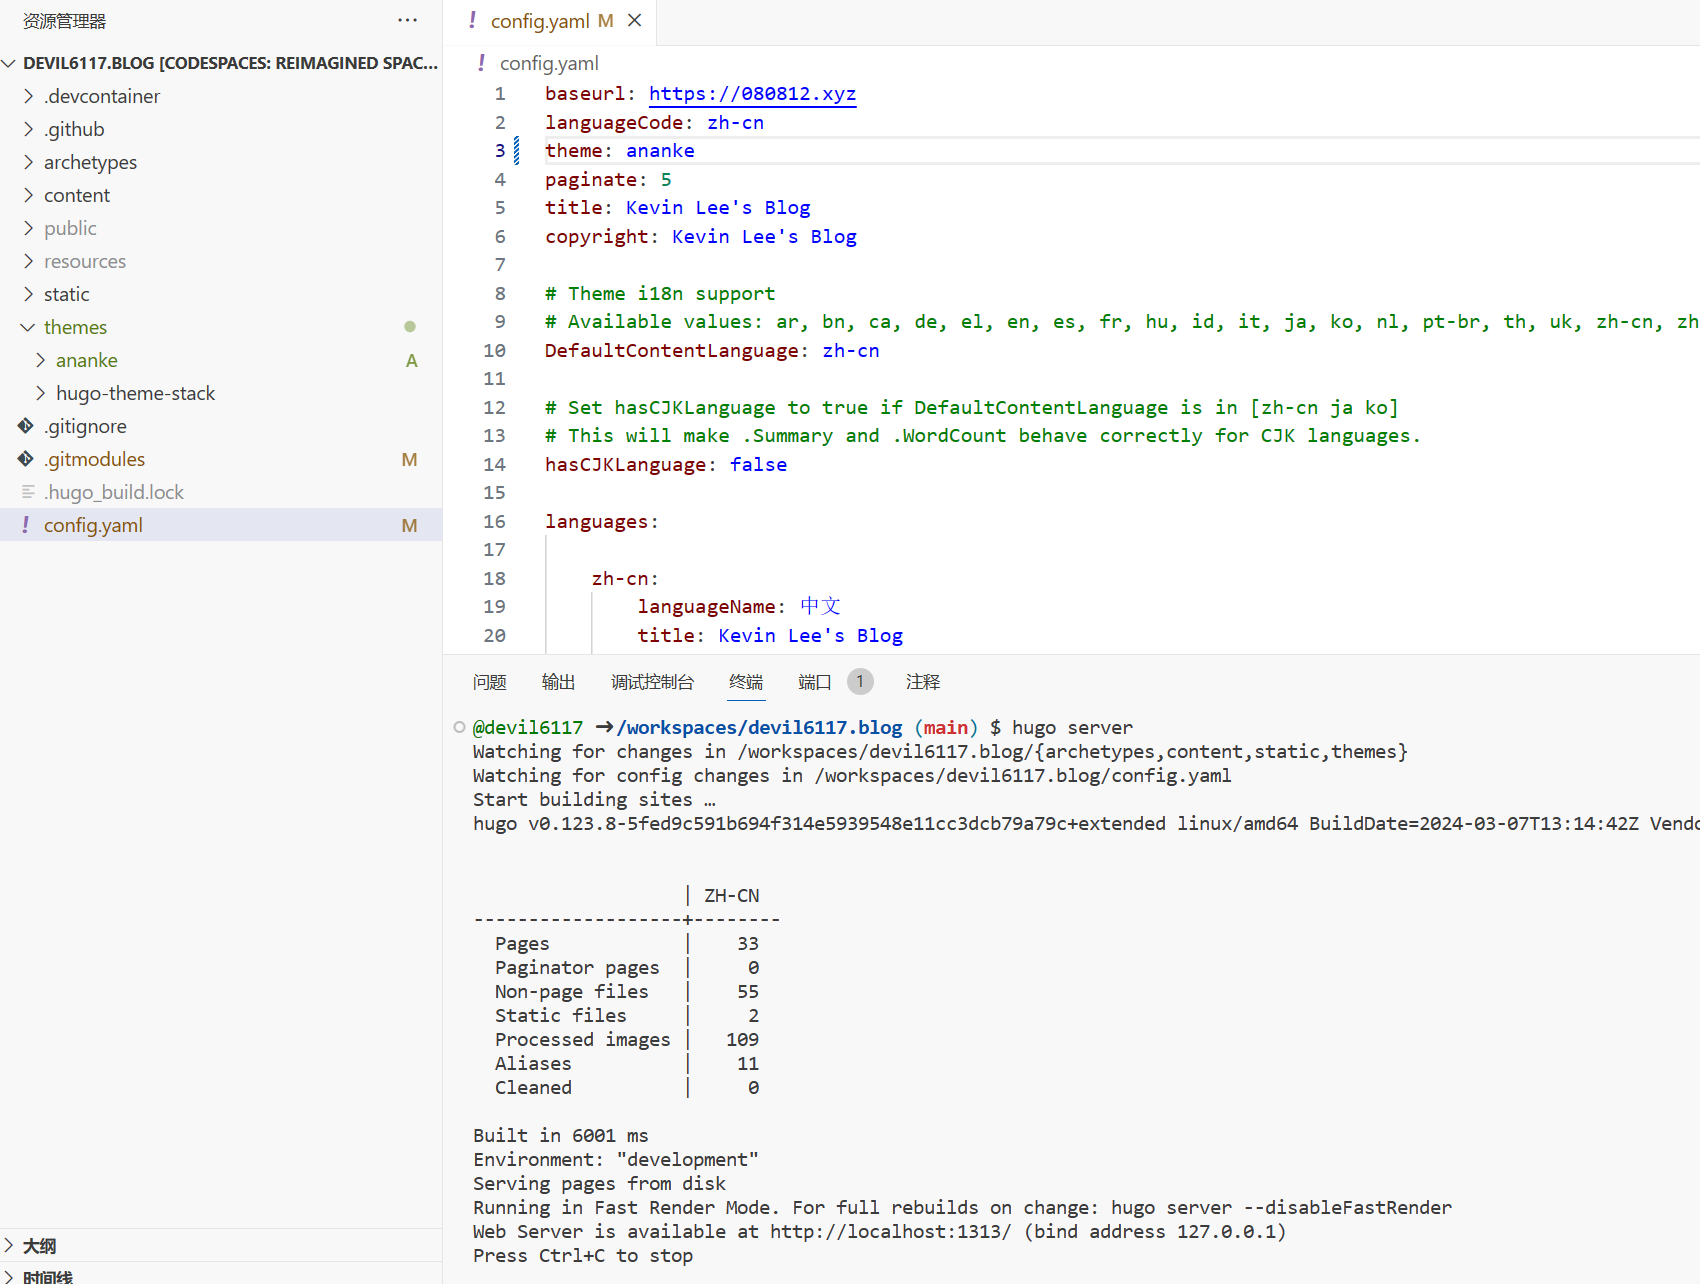This screenshot has width=1700, height=1284.
Task: Click the .hugo_build.lock file icon
Action: point(28,492)
